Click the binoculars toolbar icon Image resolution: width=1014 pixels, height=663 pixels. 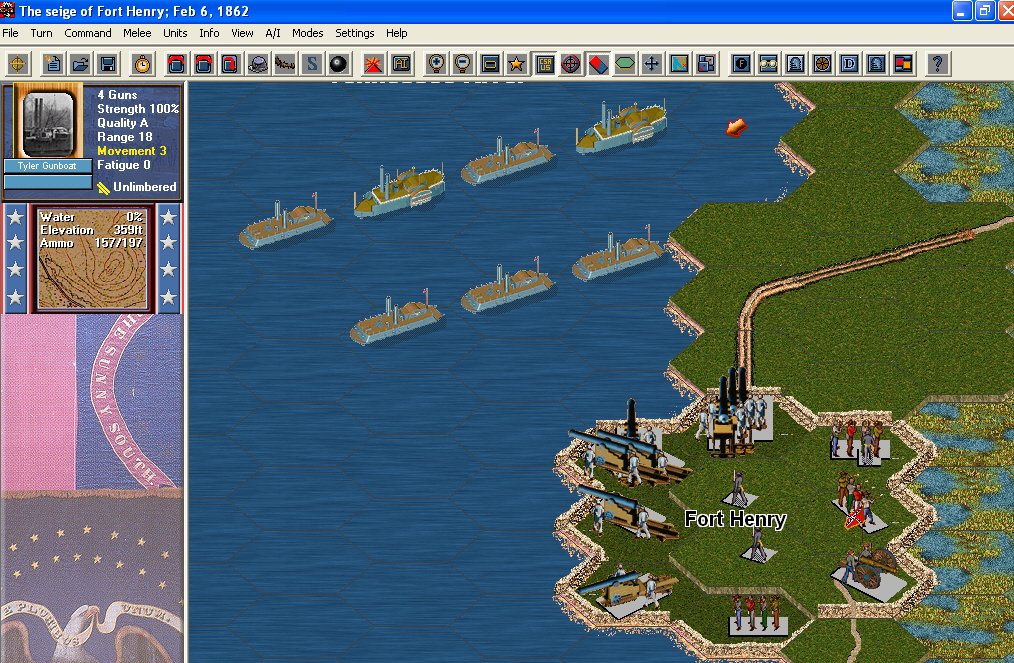click(768, 64)
